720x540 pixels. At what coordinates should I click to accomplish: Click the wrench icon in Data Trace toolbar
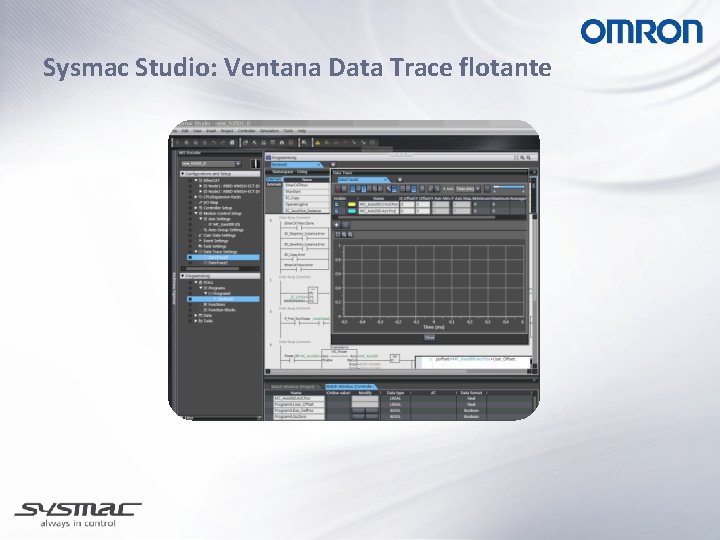[x=388, y=188]
